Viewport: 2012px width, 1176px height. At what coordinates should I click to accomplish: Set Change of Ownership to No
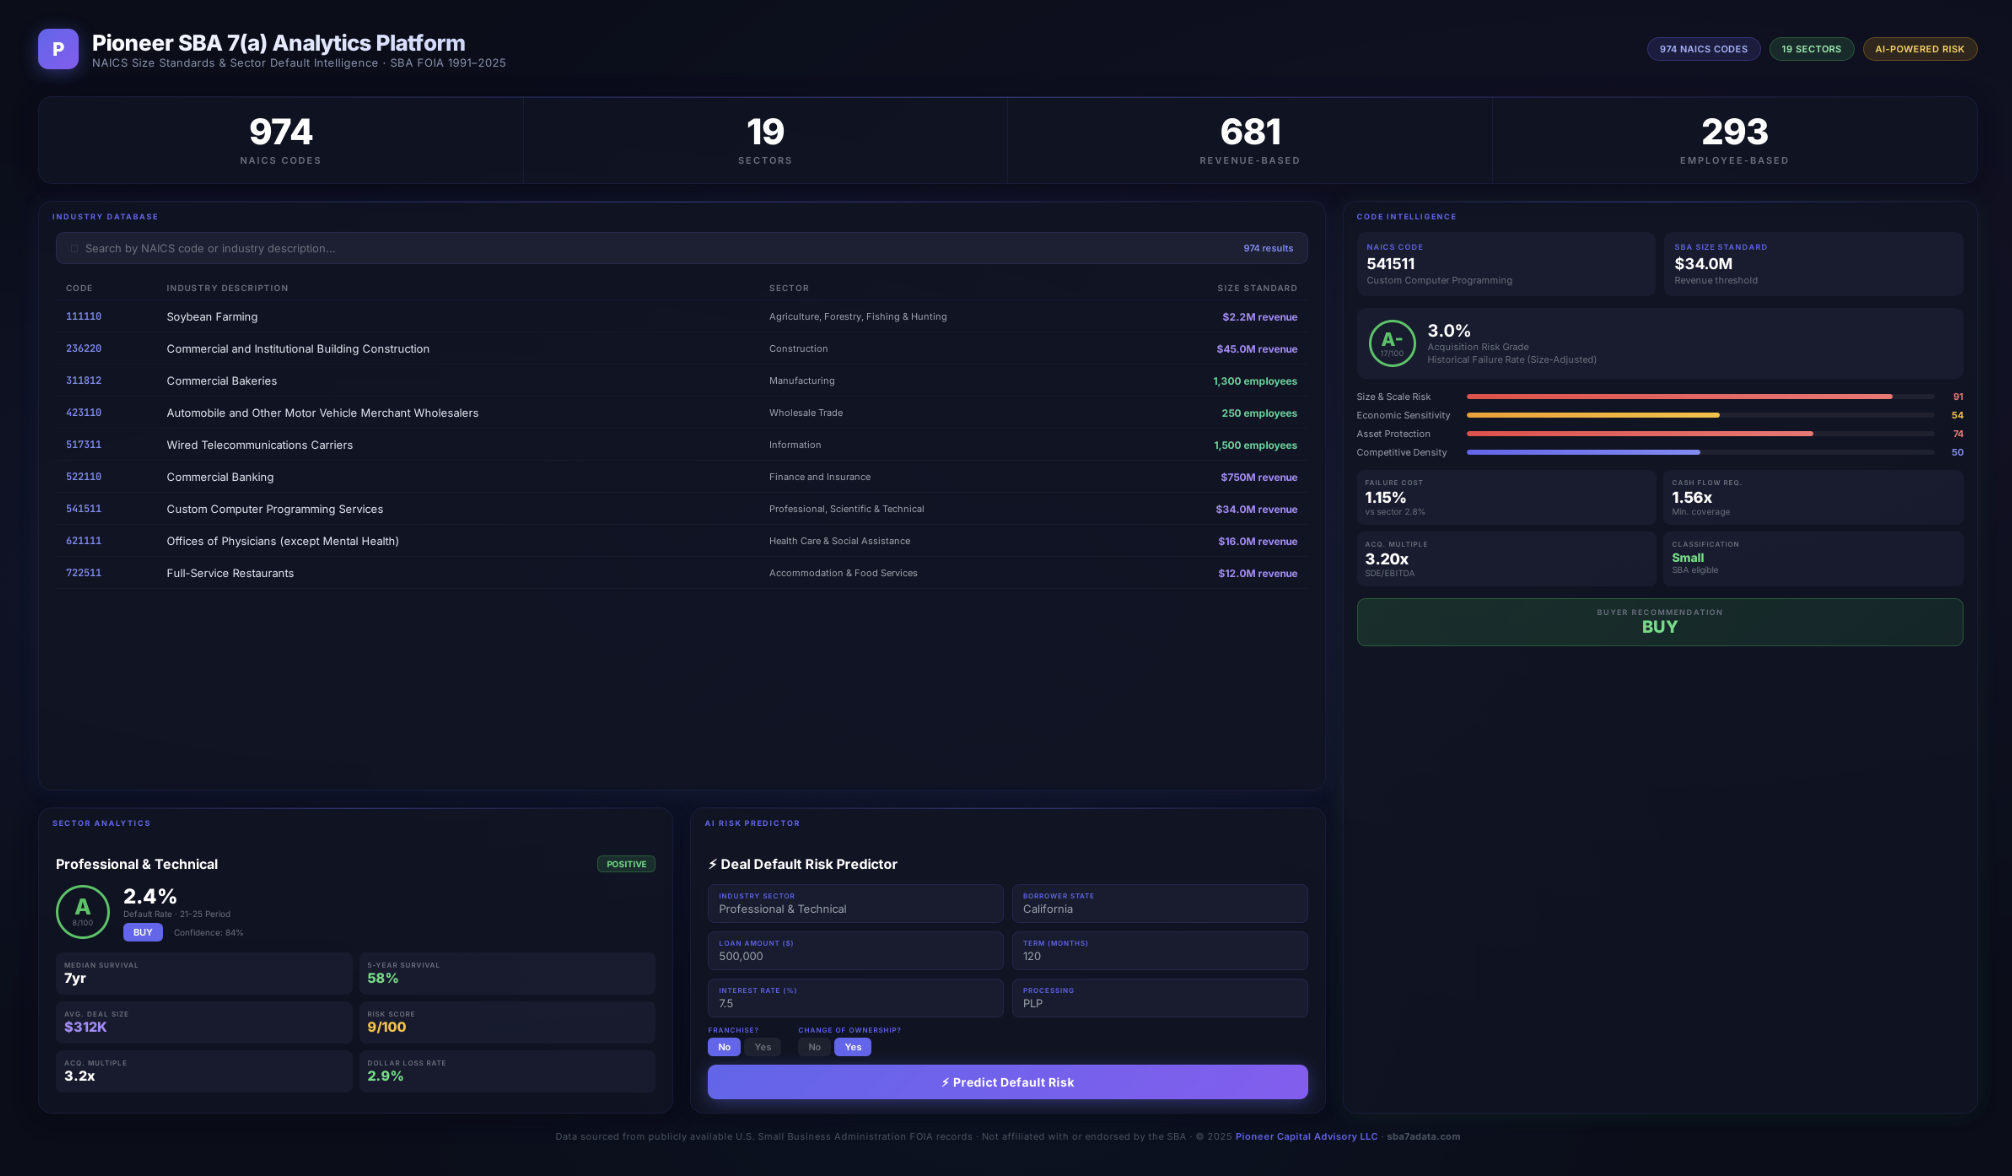pyautogui.click(x=814, y=1047)
